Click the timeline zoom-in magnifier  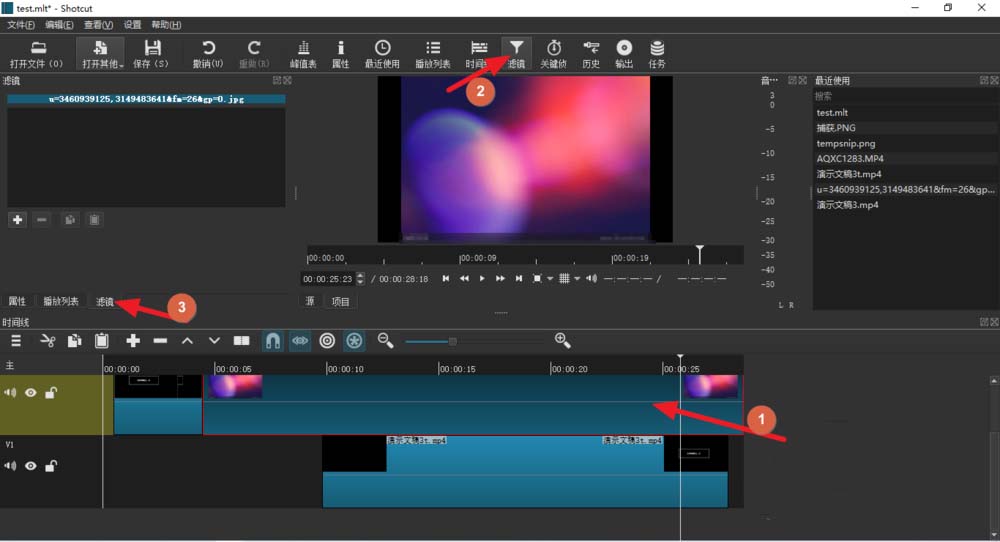coord(563,341)
